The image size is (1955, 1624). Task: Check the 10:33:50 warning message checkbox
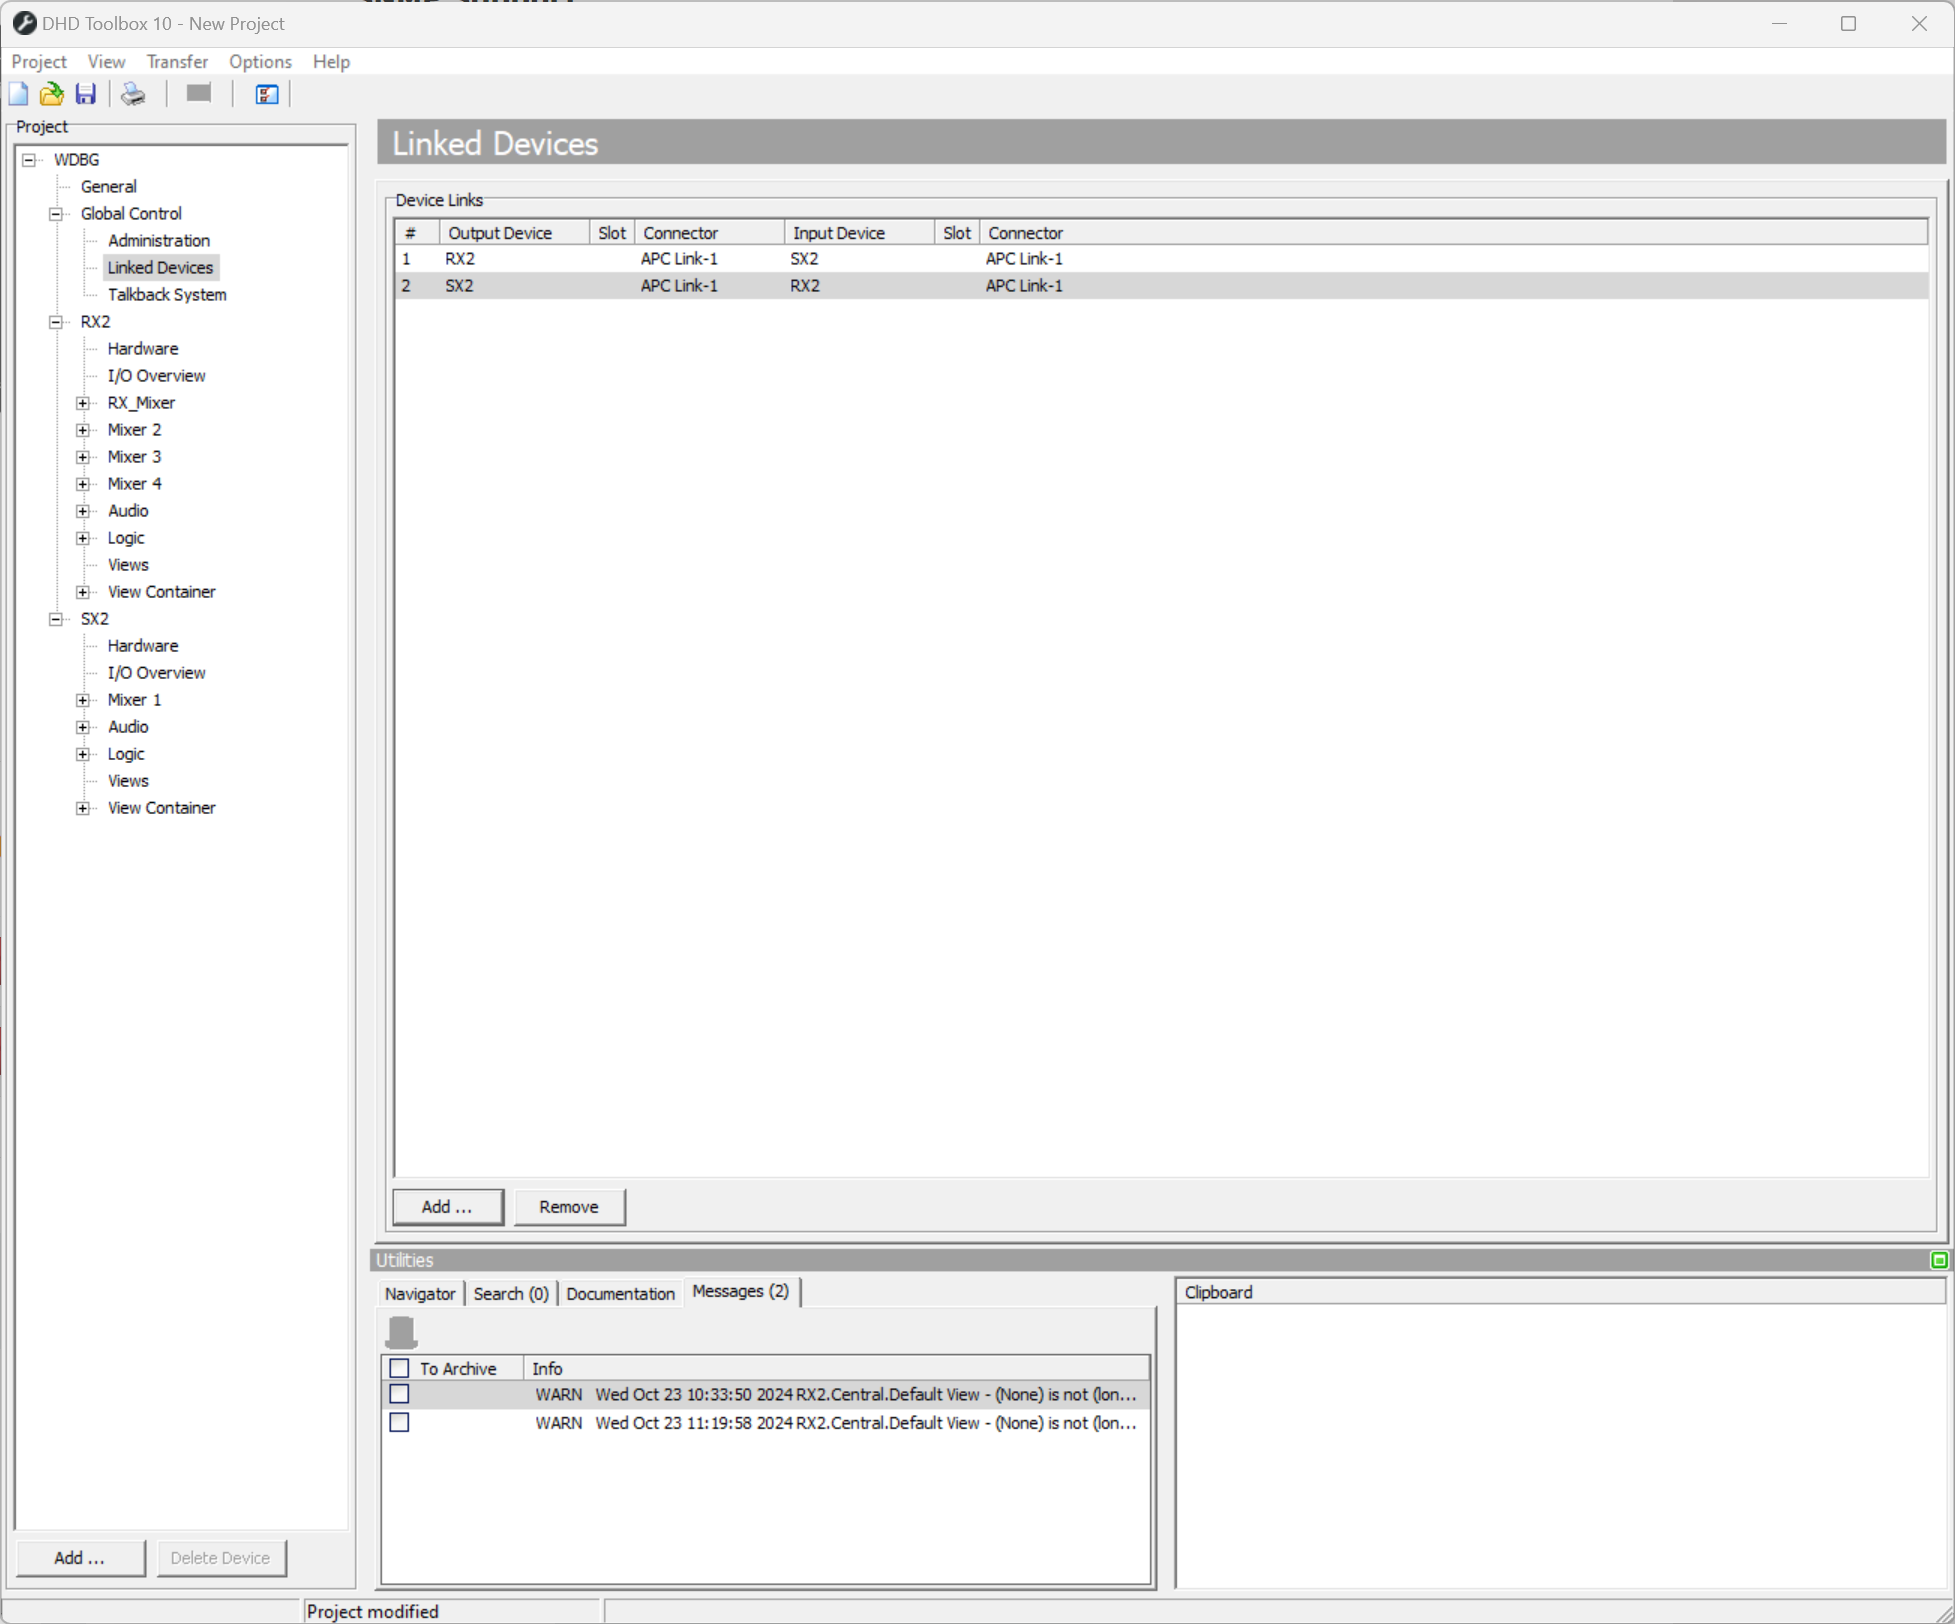point(399,1394)
